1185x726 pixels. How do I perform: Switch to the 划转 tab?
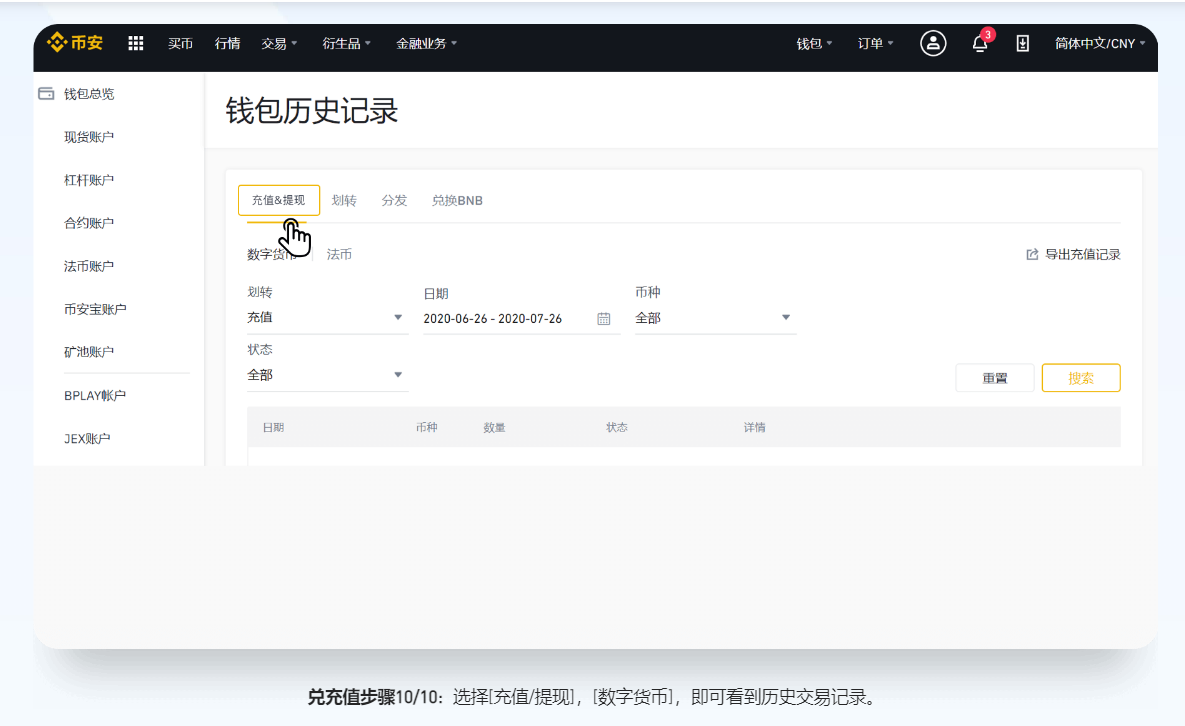tap(344, 200)
